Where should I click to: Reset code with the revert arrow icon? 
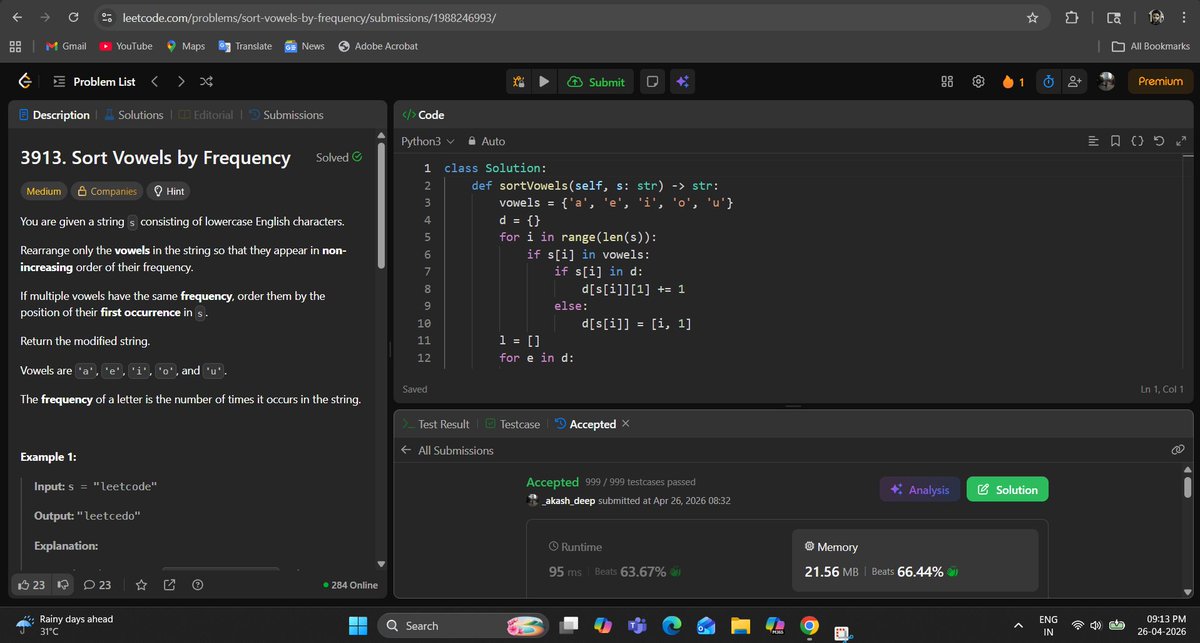coord(1159,141)
